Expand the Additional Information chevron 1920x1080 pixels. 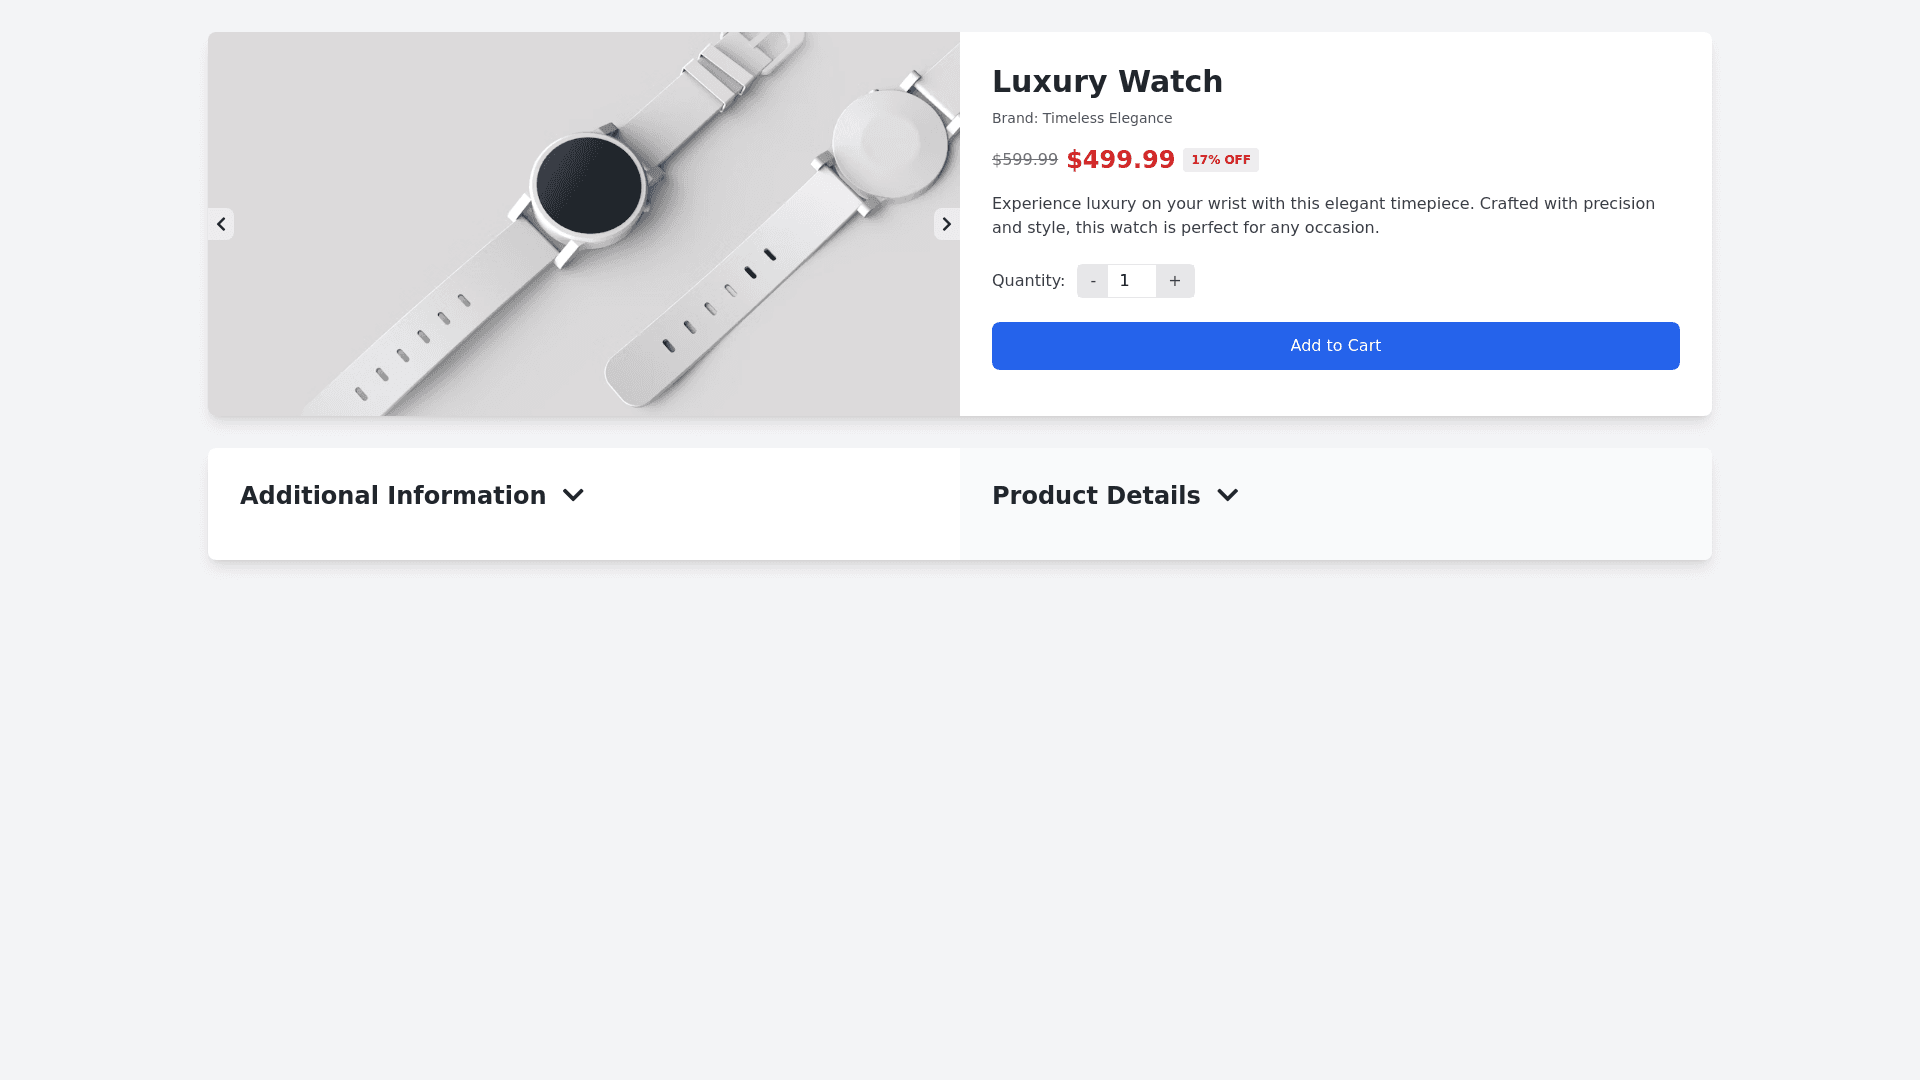573,496
